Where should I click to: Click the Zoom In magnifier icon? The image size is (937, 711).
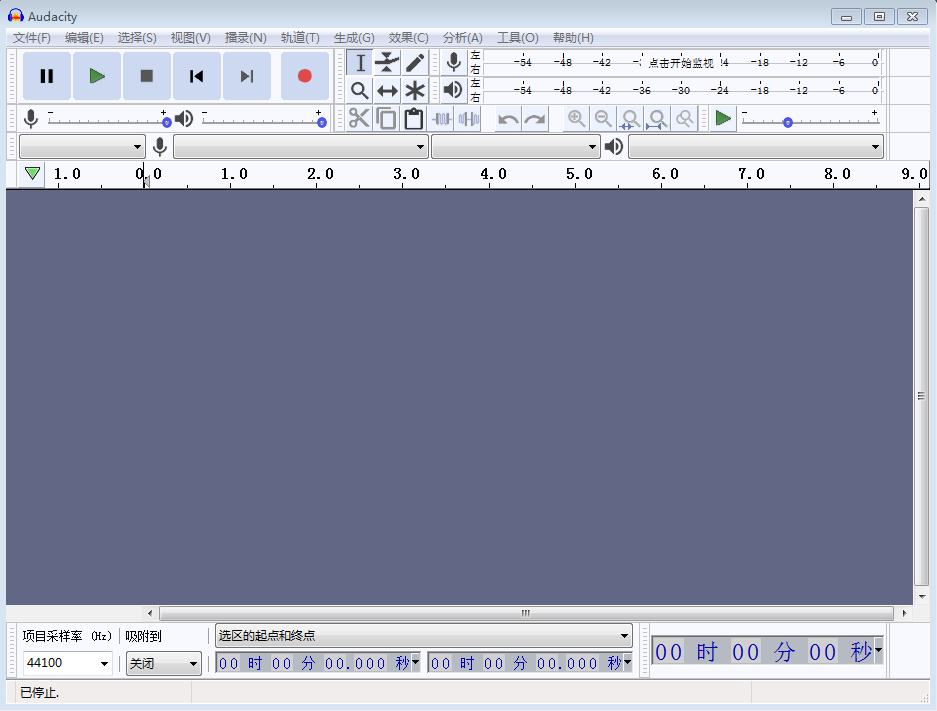[x=576, y=119]
